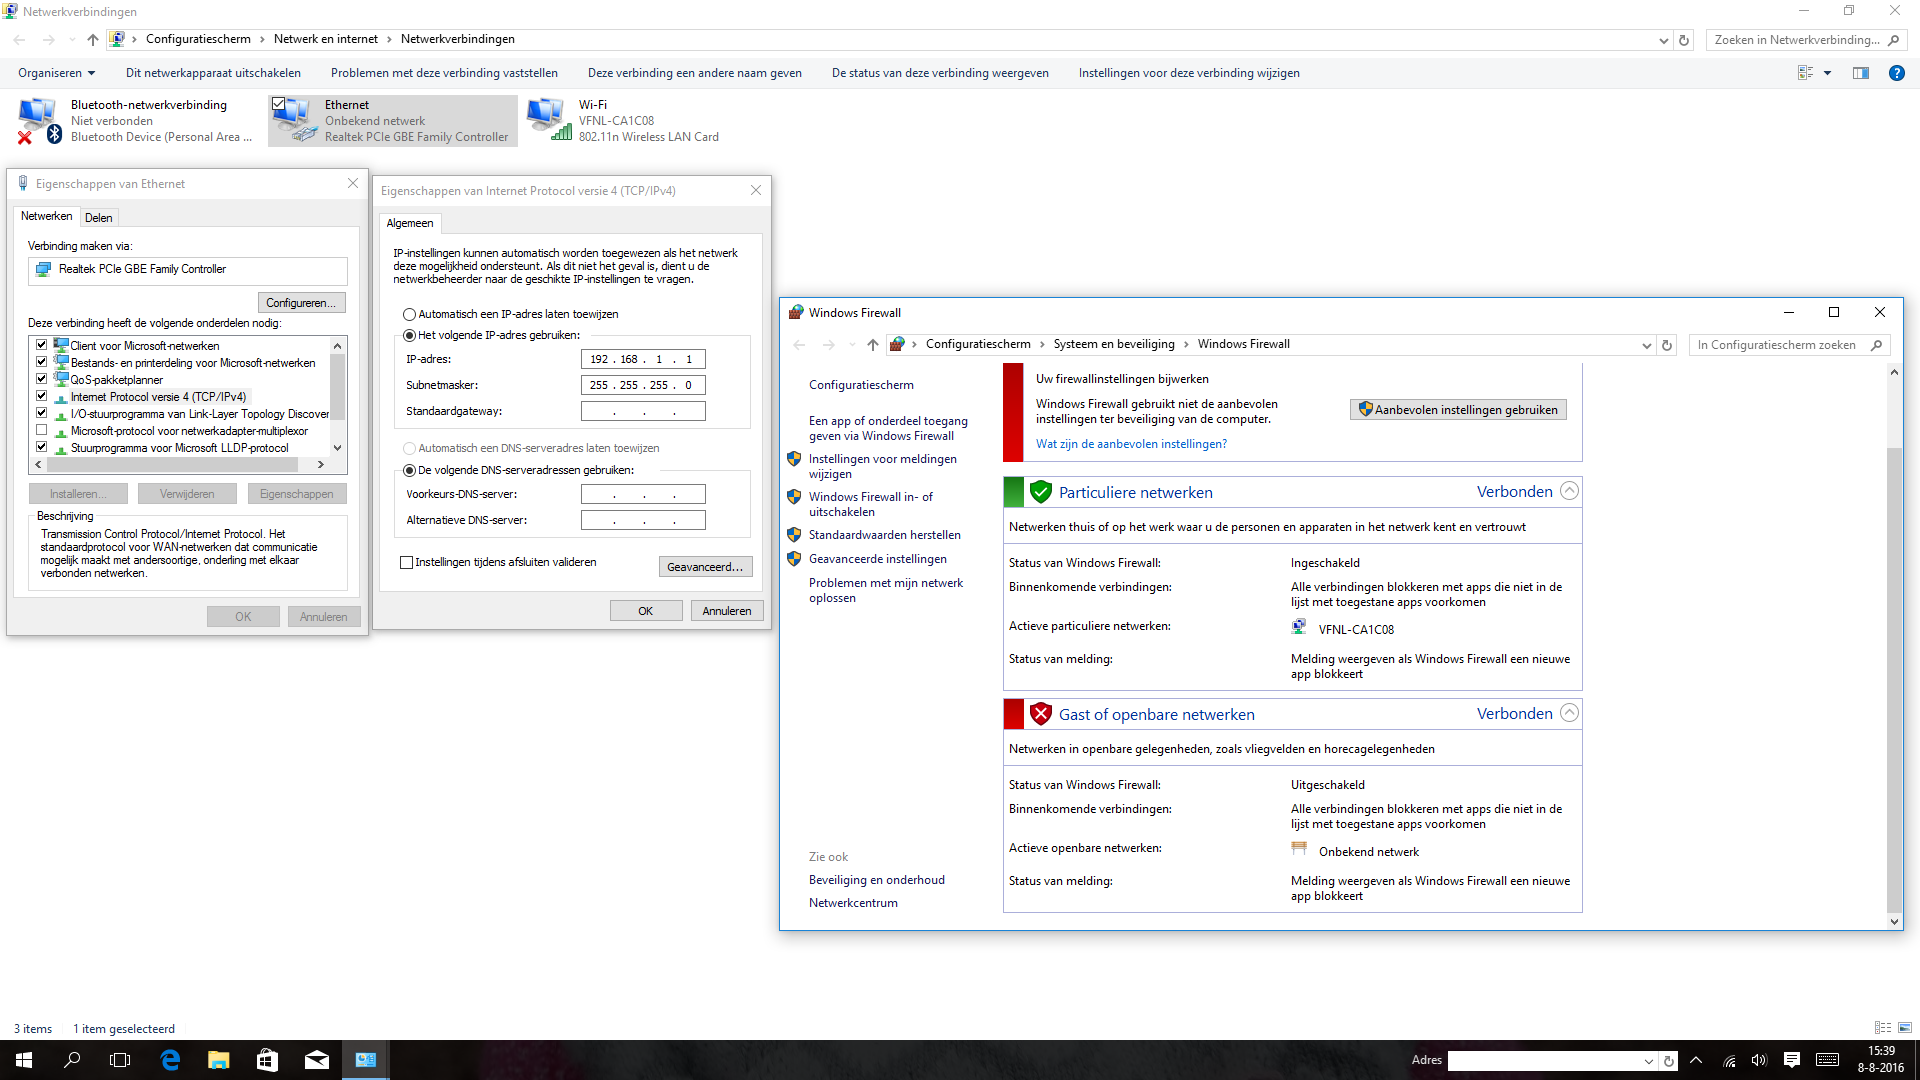The width and height of the screenshot is (1920, 1080).
Task: Go up one level in Windows Firewall
Action: (x=873, y=345)
